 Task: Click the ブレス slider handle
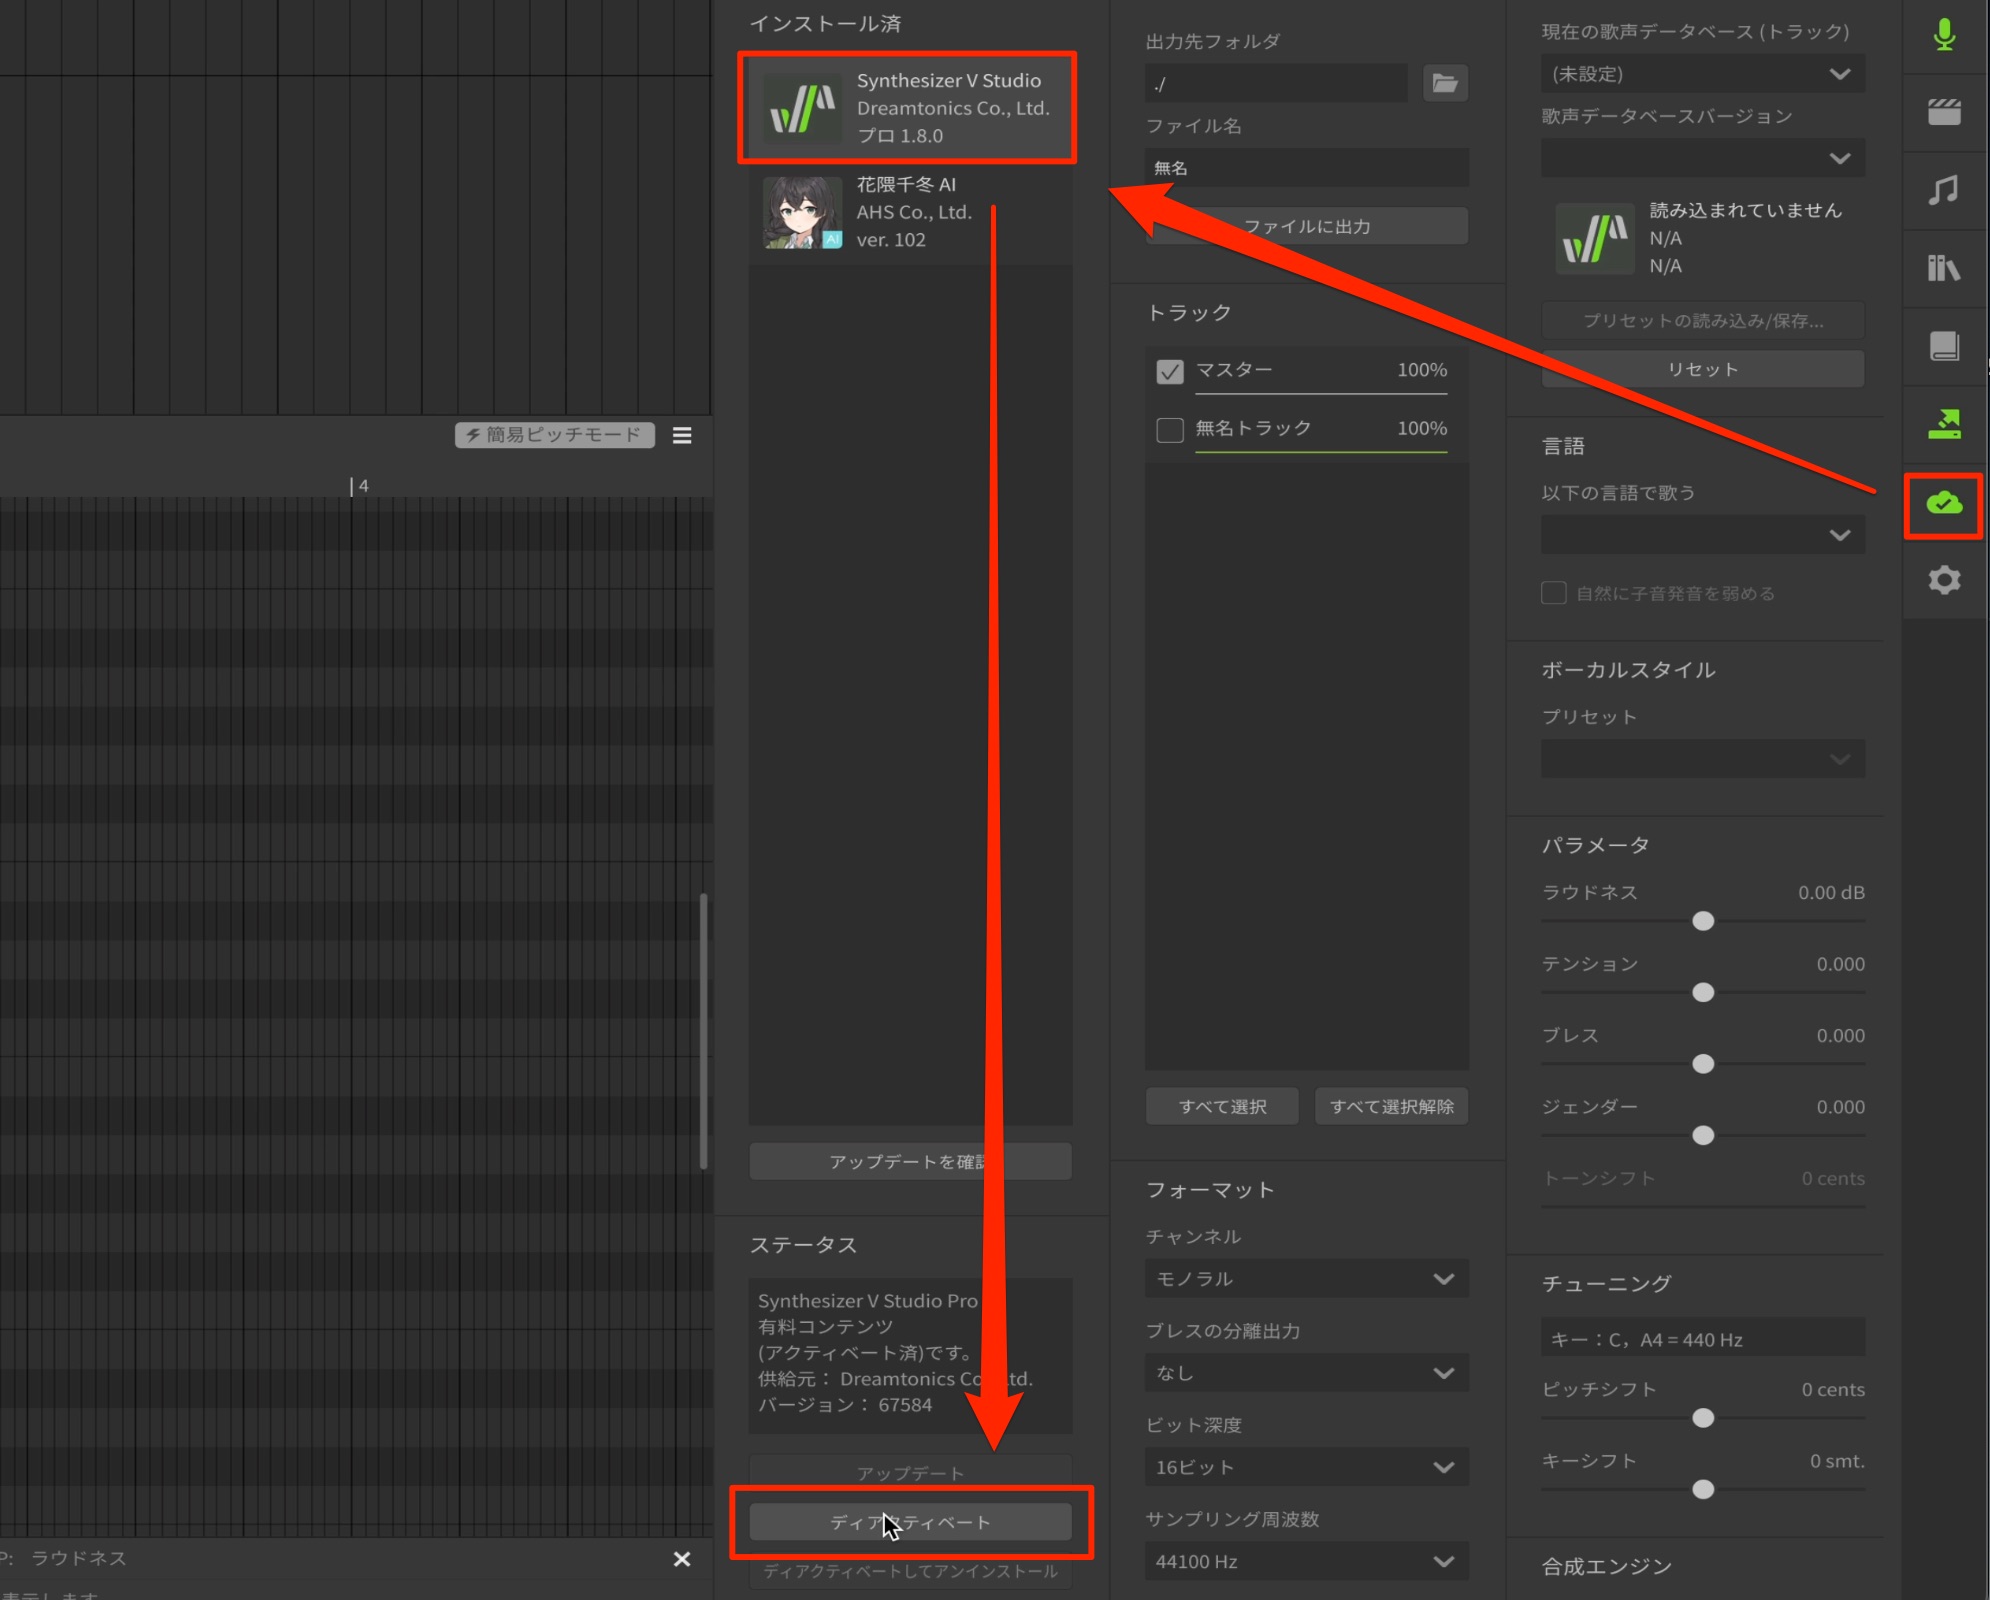pos(1703,1064)
